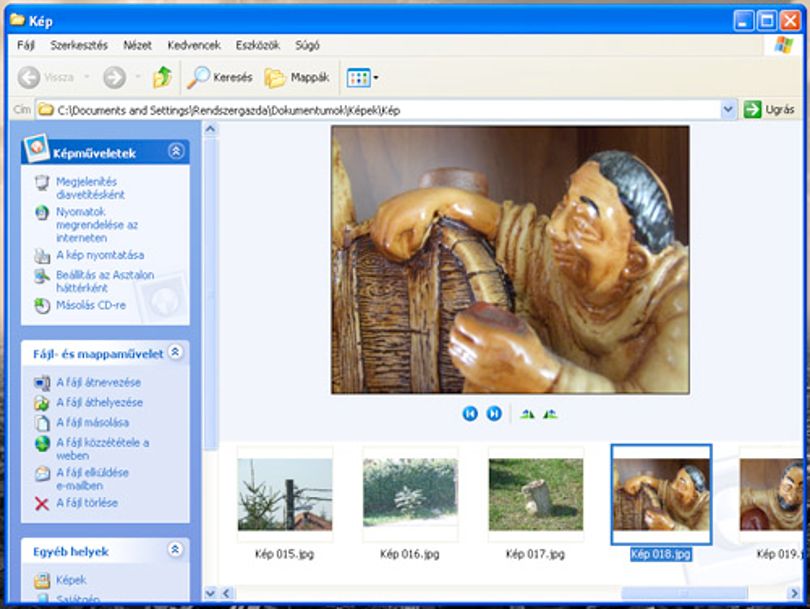Click the red X delete file icon

[x=42, y=503]
